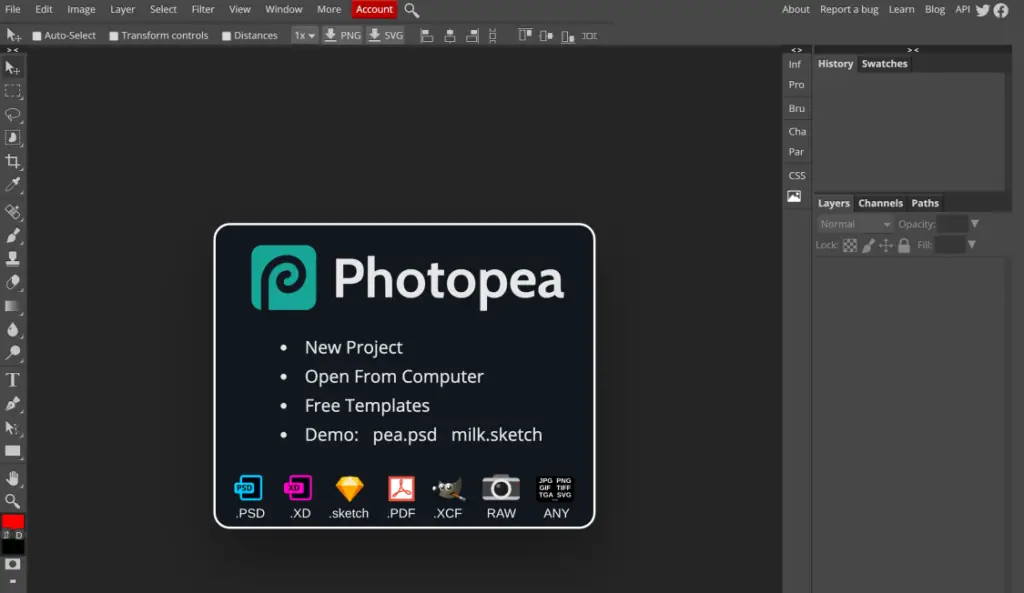The height and width of the screenshot is (593, 1024).
Task: Expand the side panel strip arrows
Action: 796,50
